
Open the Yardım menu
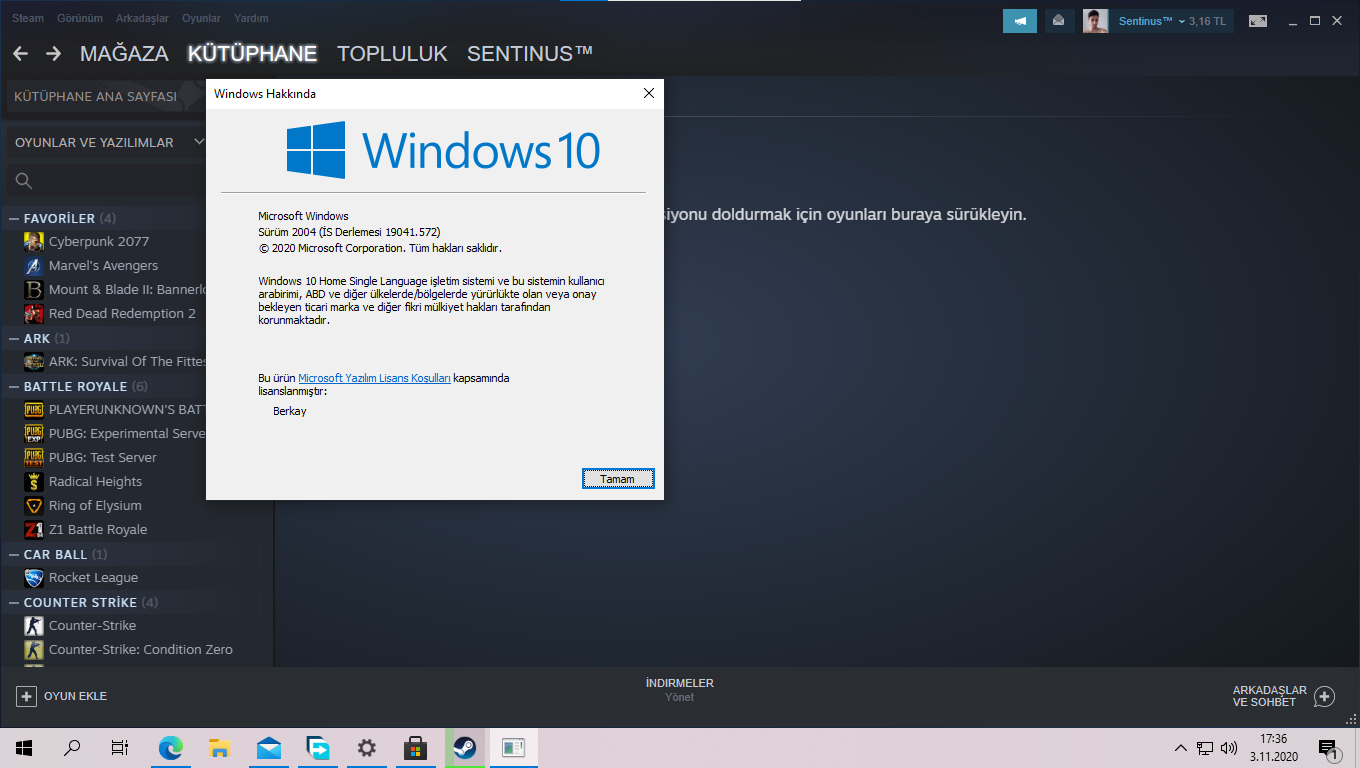251,19
